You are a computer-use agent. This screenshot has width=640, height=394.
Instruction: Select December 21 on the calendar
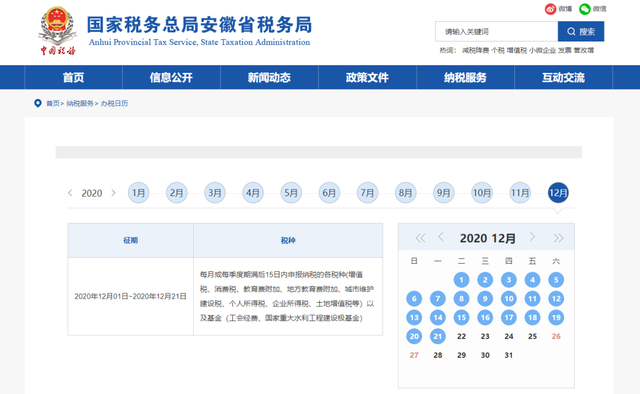tap(438, 336)
